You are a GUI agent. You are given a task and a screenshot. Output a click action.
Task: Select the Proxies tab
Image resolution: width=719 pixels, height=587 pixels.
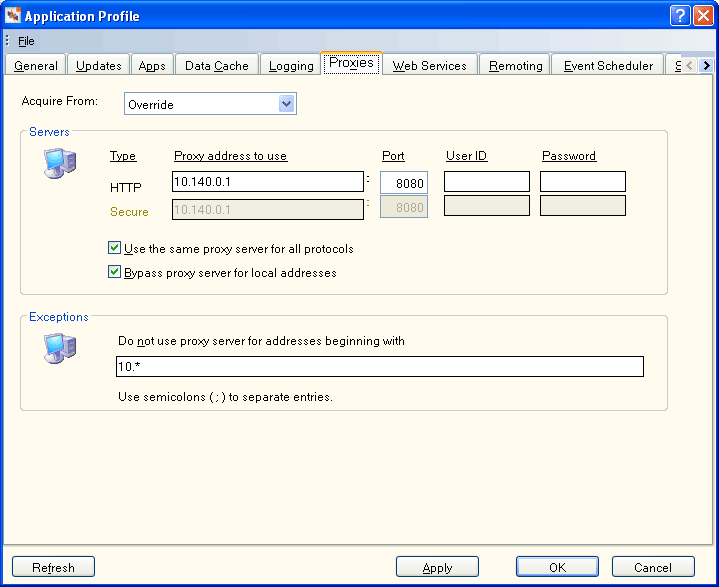click(x=351, y=63)
